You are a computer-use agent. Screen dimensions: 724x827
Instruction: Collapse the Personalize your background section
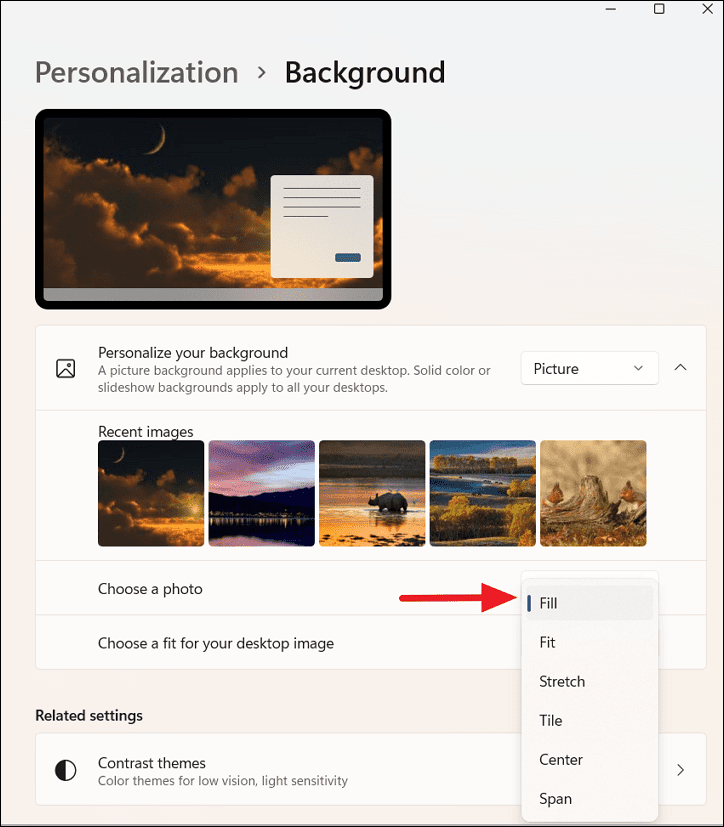[680, 368]
